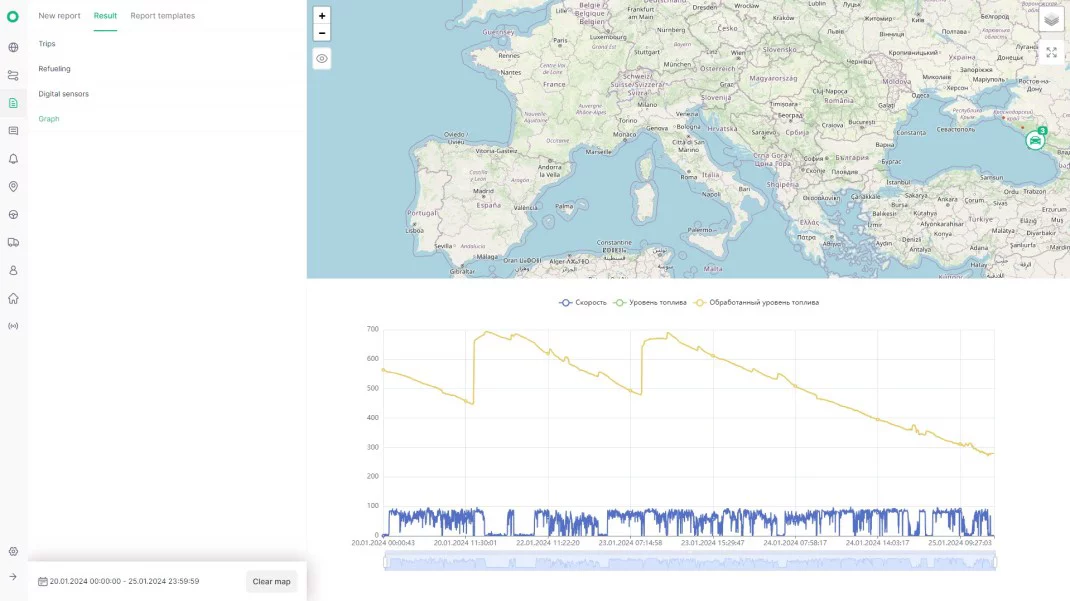This screenshot has width=1070, height=601.
Task: Open the map layers selector
Action: tap(1052, 20)
